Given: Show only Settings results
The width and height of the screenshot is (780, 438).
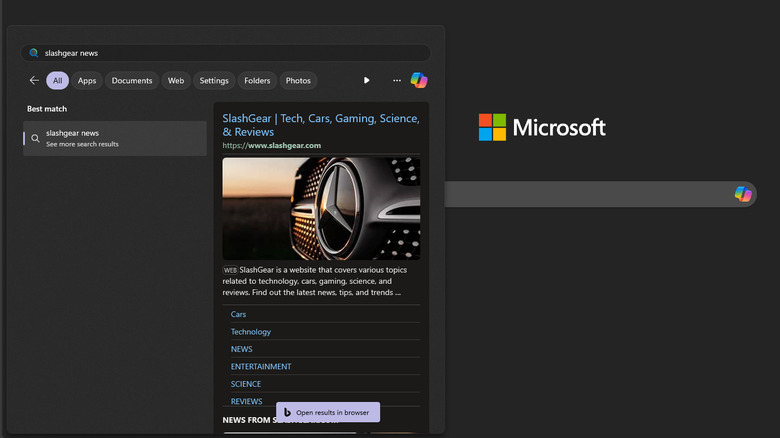Looking at the screenshot, I should pos(214,81).
